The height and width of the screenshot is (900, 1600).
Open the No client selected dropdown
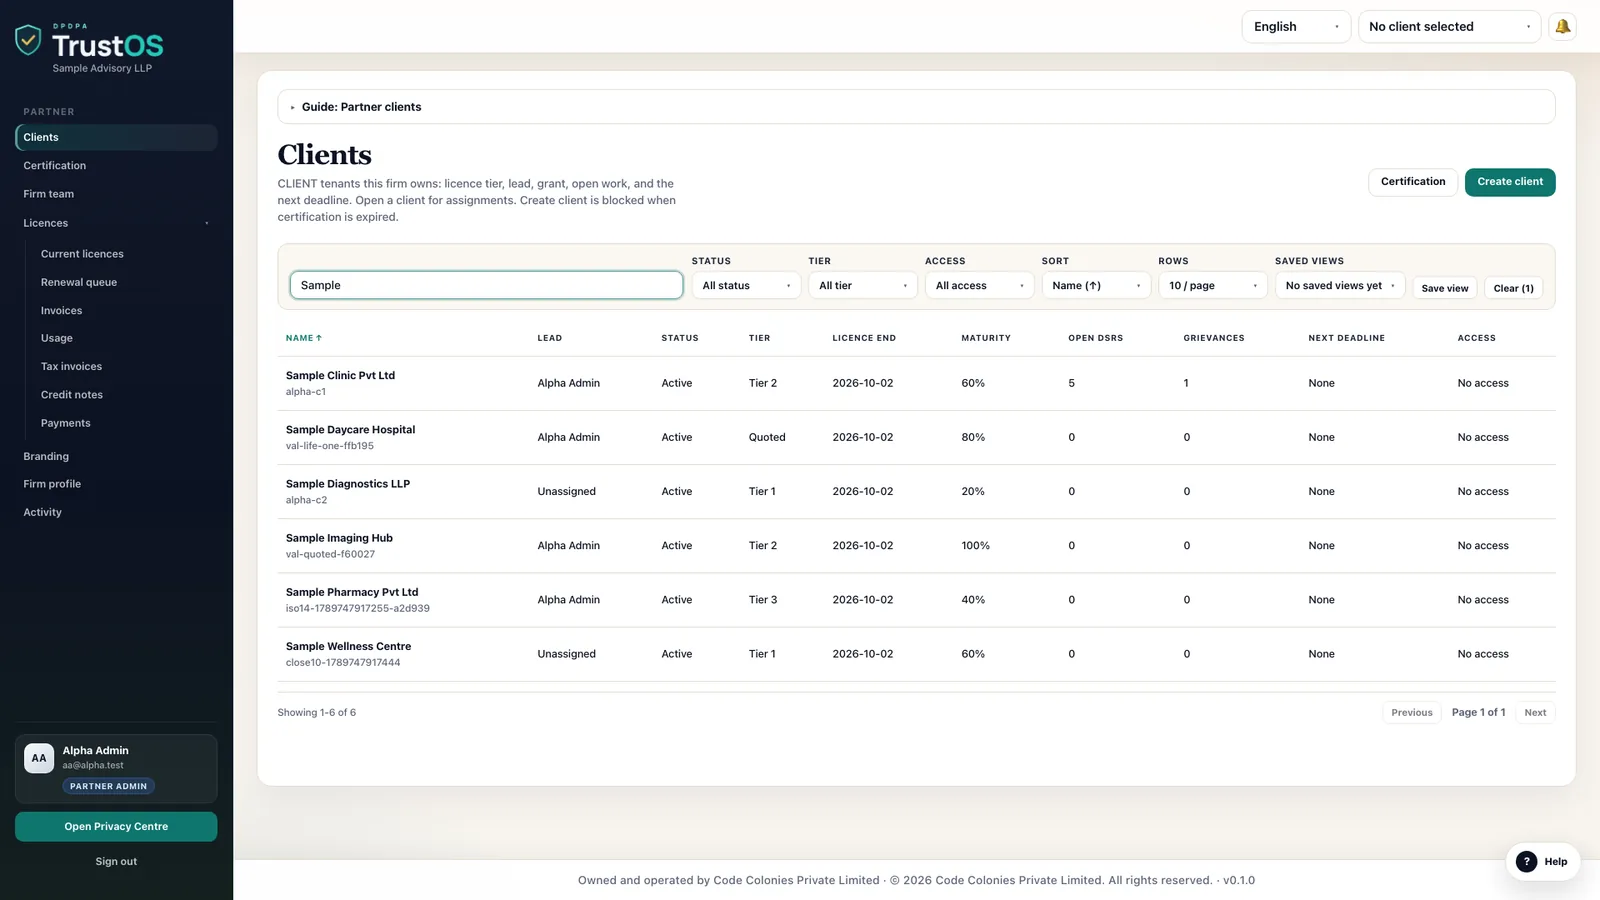click(1449, 27)
